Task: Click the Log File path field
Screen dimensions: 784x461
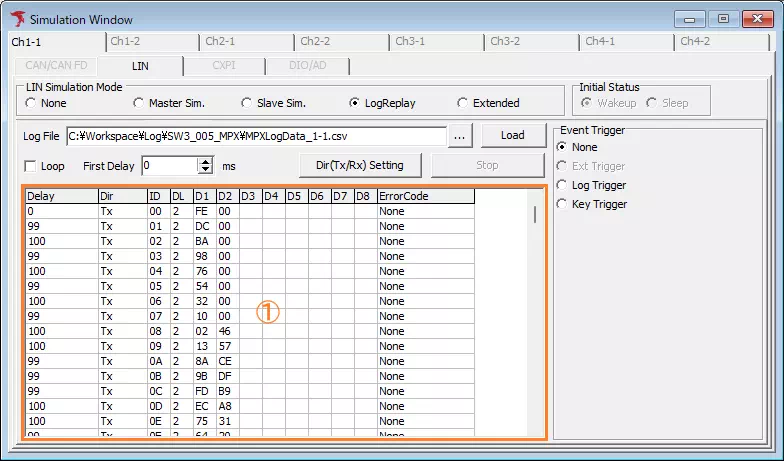Action: [x=255, y=135]
